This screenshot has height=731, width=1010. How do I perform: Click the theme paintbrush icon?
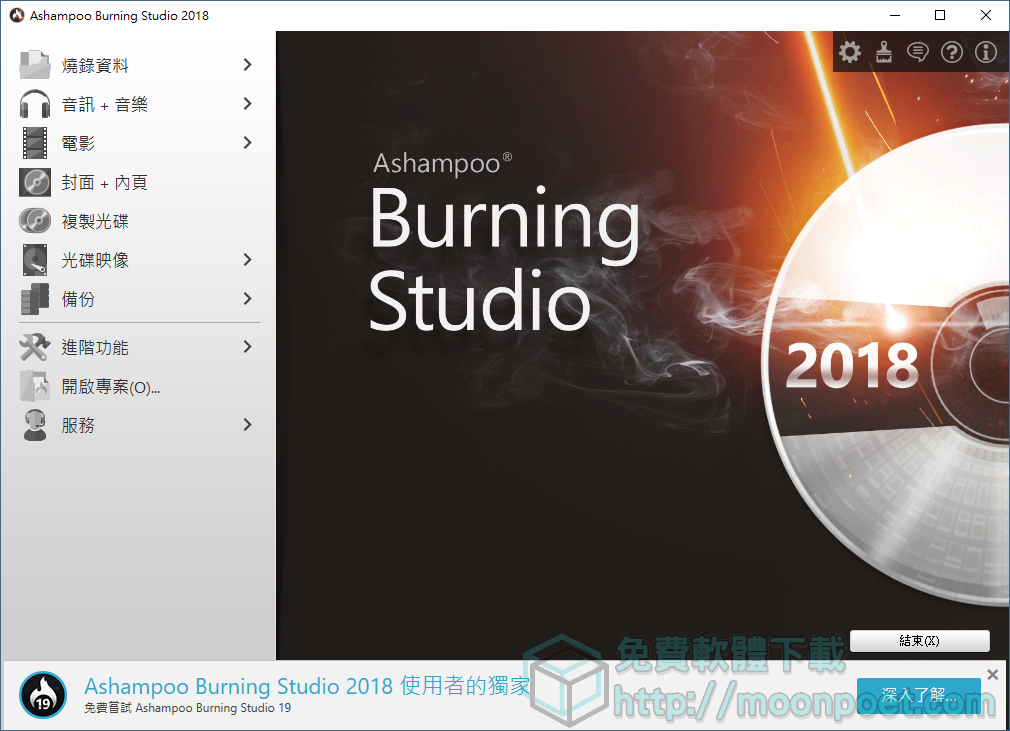click(x=883, y=51)
